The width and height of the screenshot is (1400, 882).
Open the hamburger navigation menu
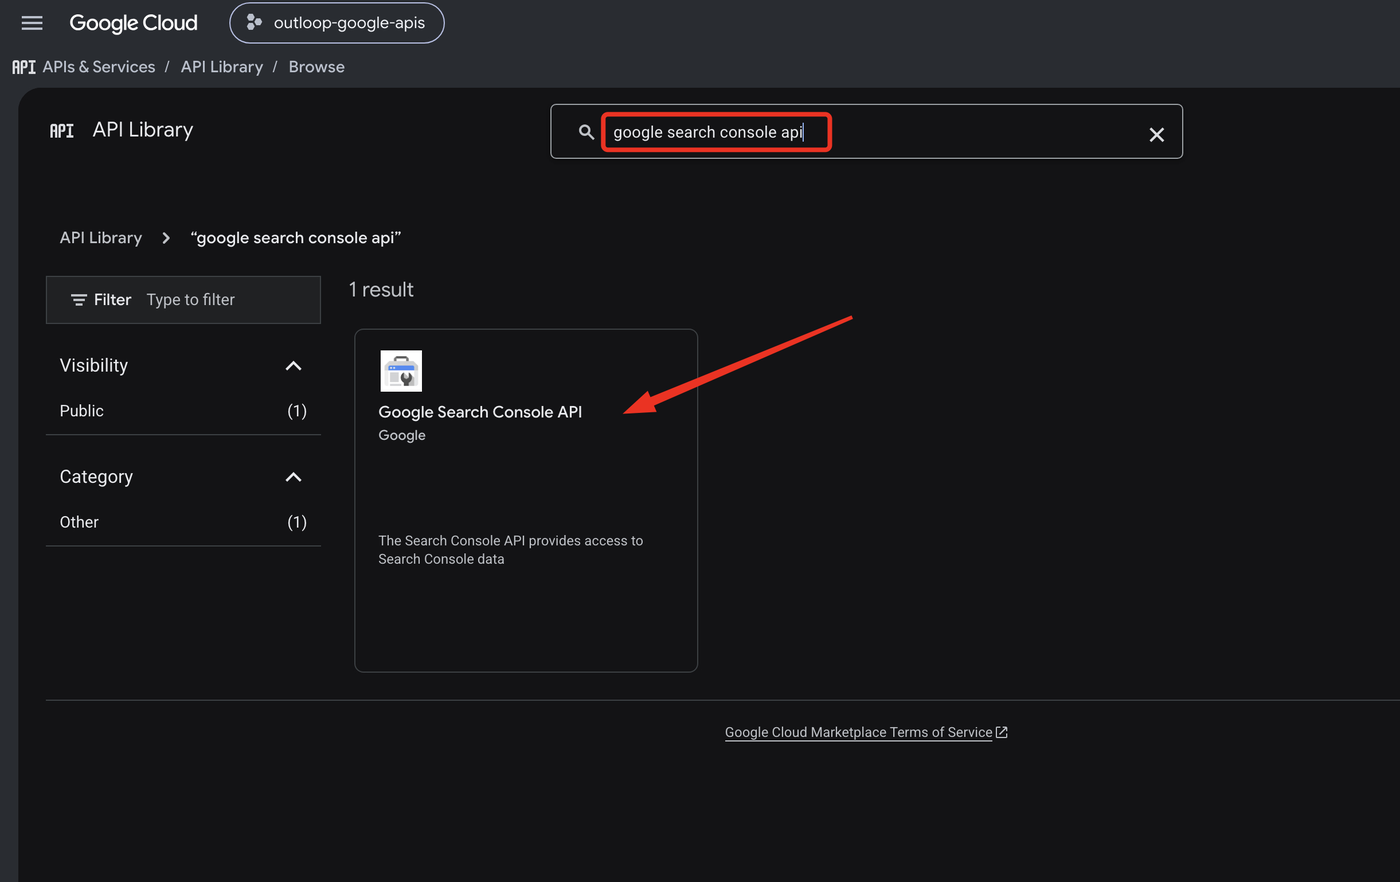pos(32,23)
